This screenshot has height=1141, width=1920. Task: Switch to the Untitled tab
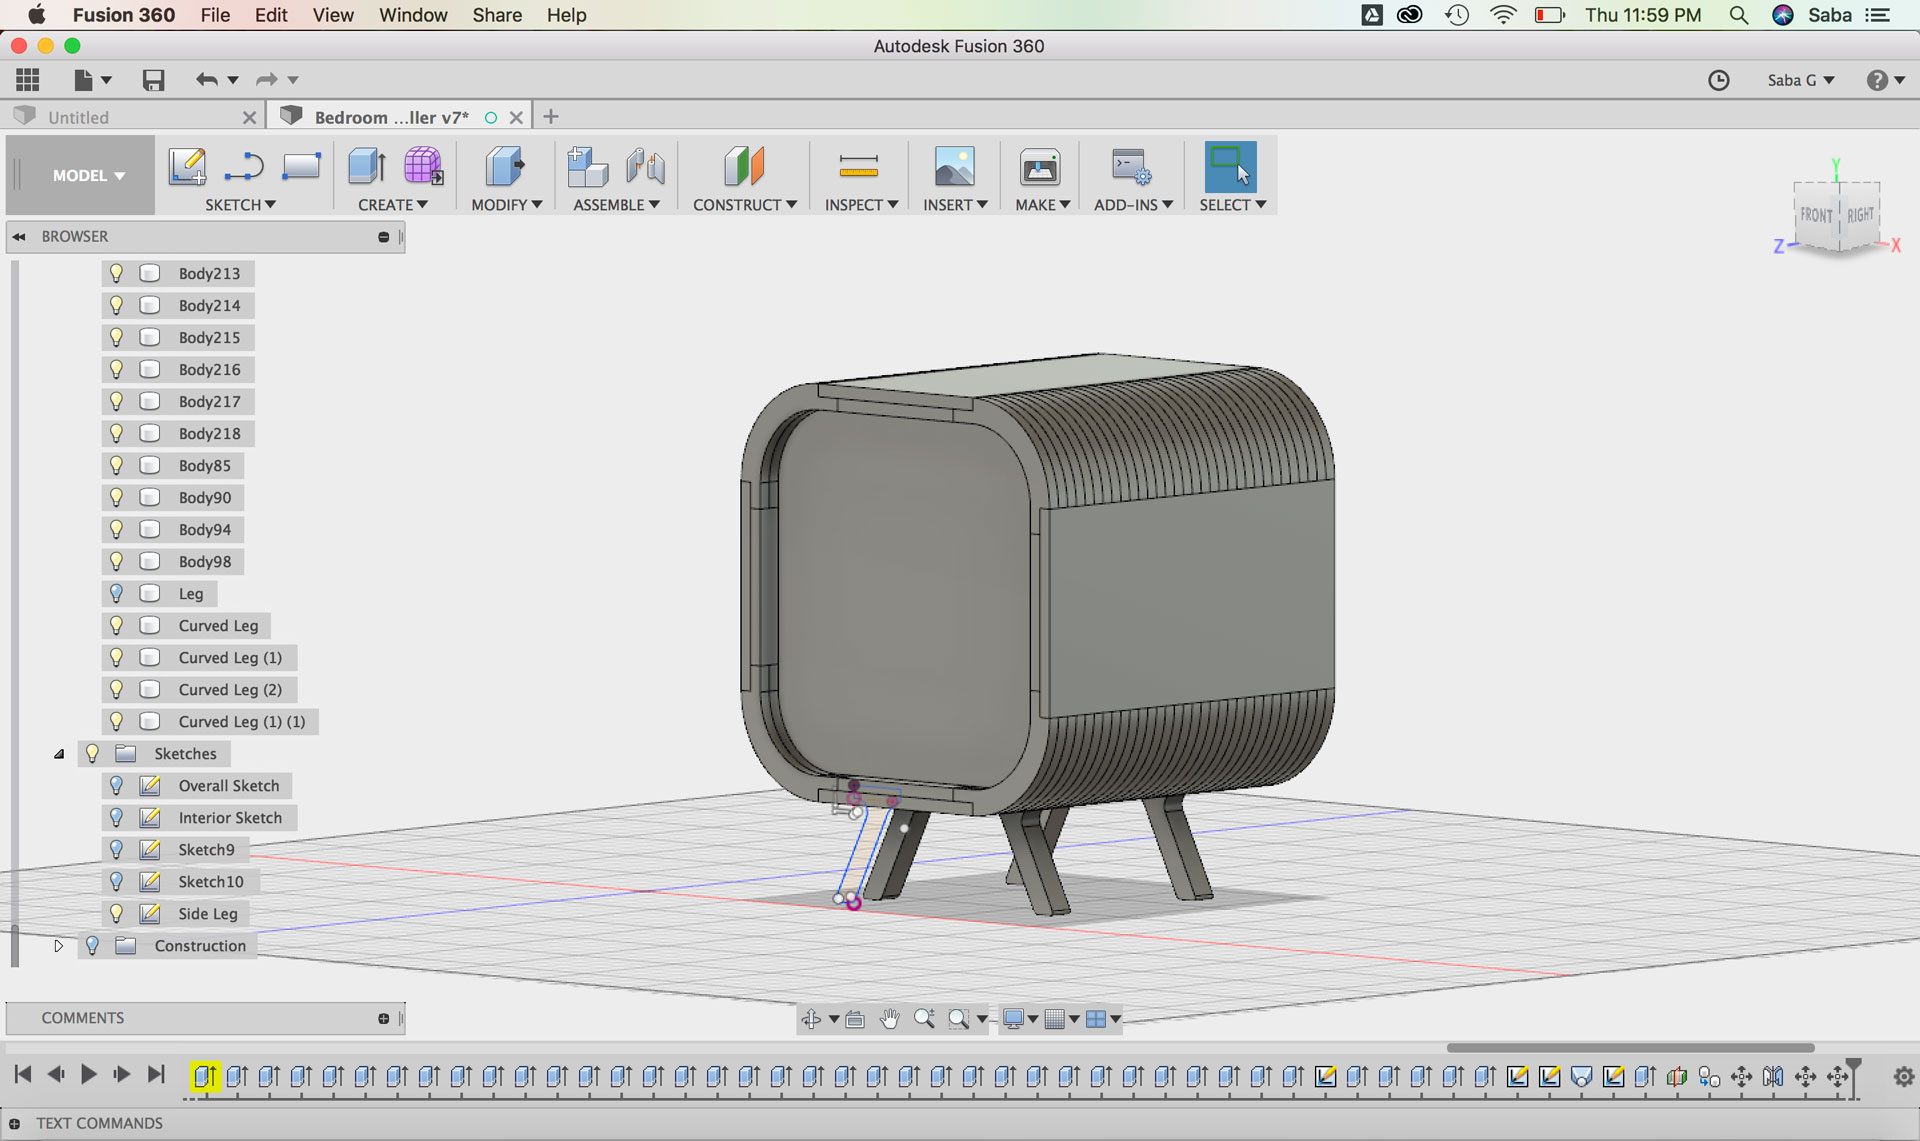pyautogui.click(x=80, y=117)
